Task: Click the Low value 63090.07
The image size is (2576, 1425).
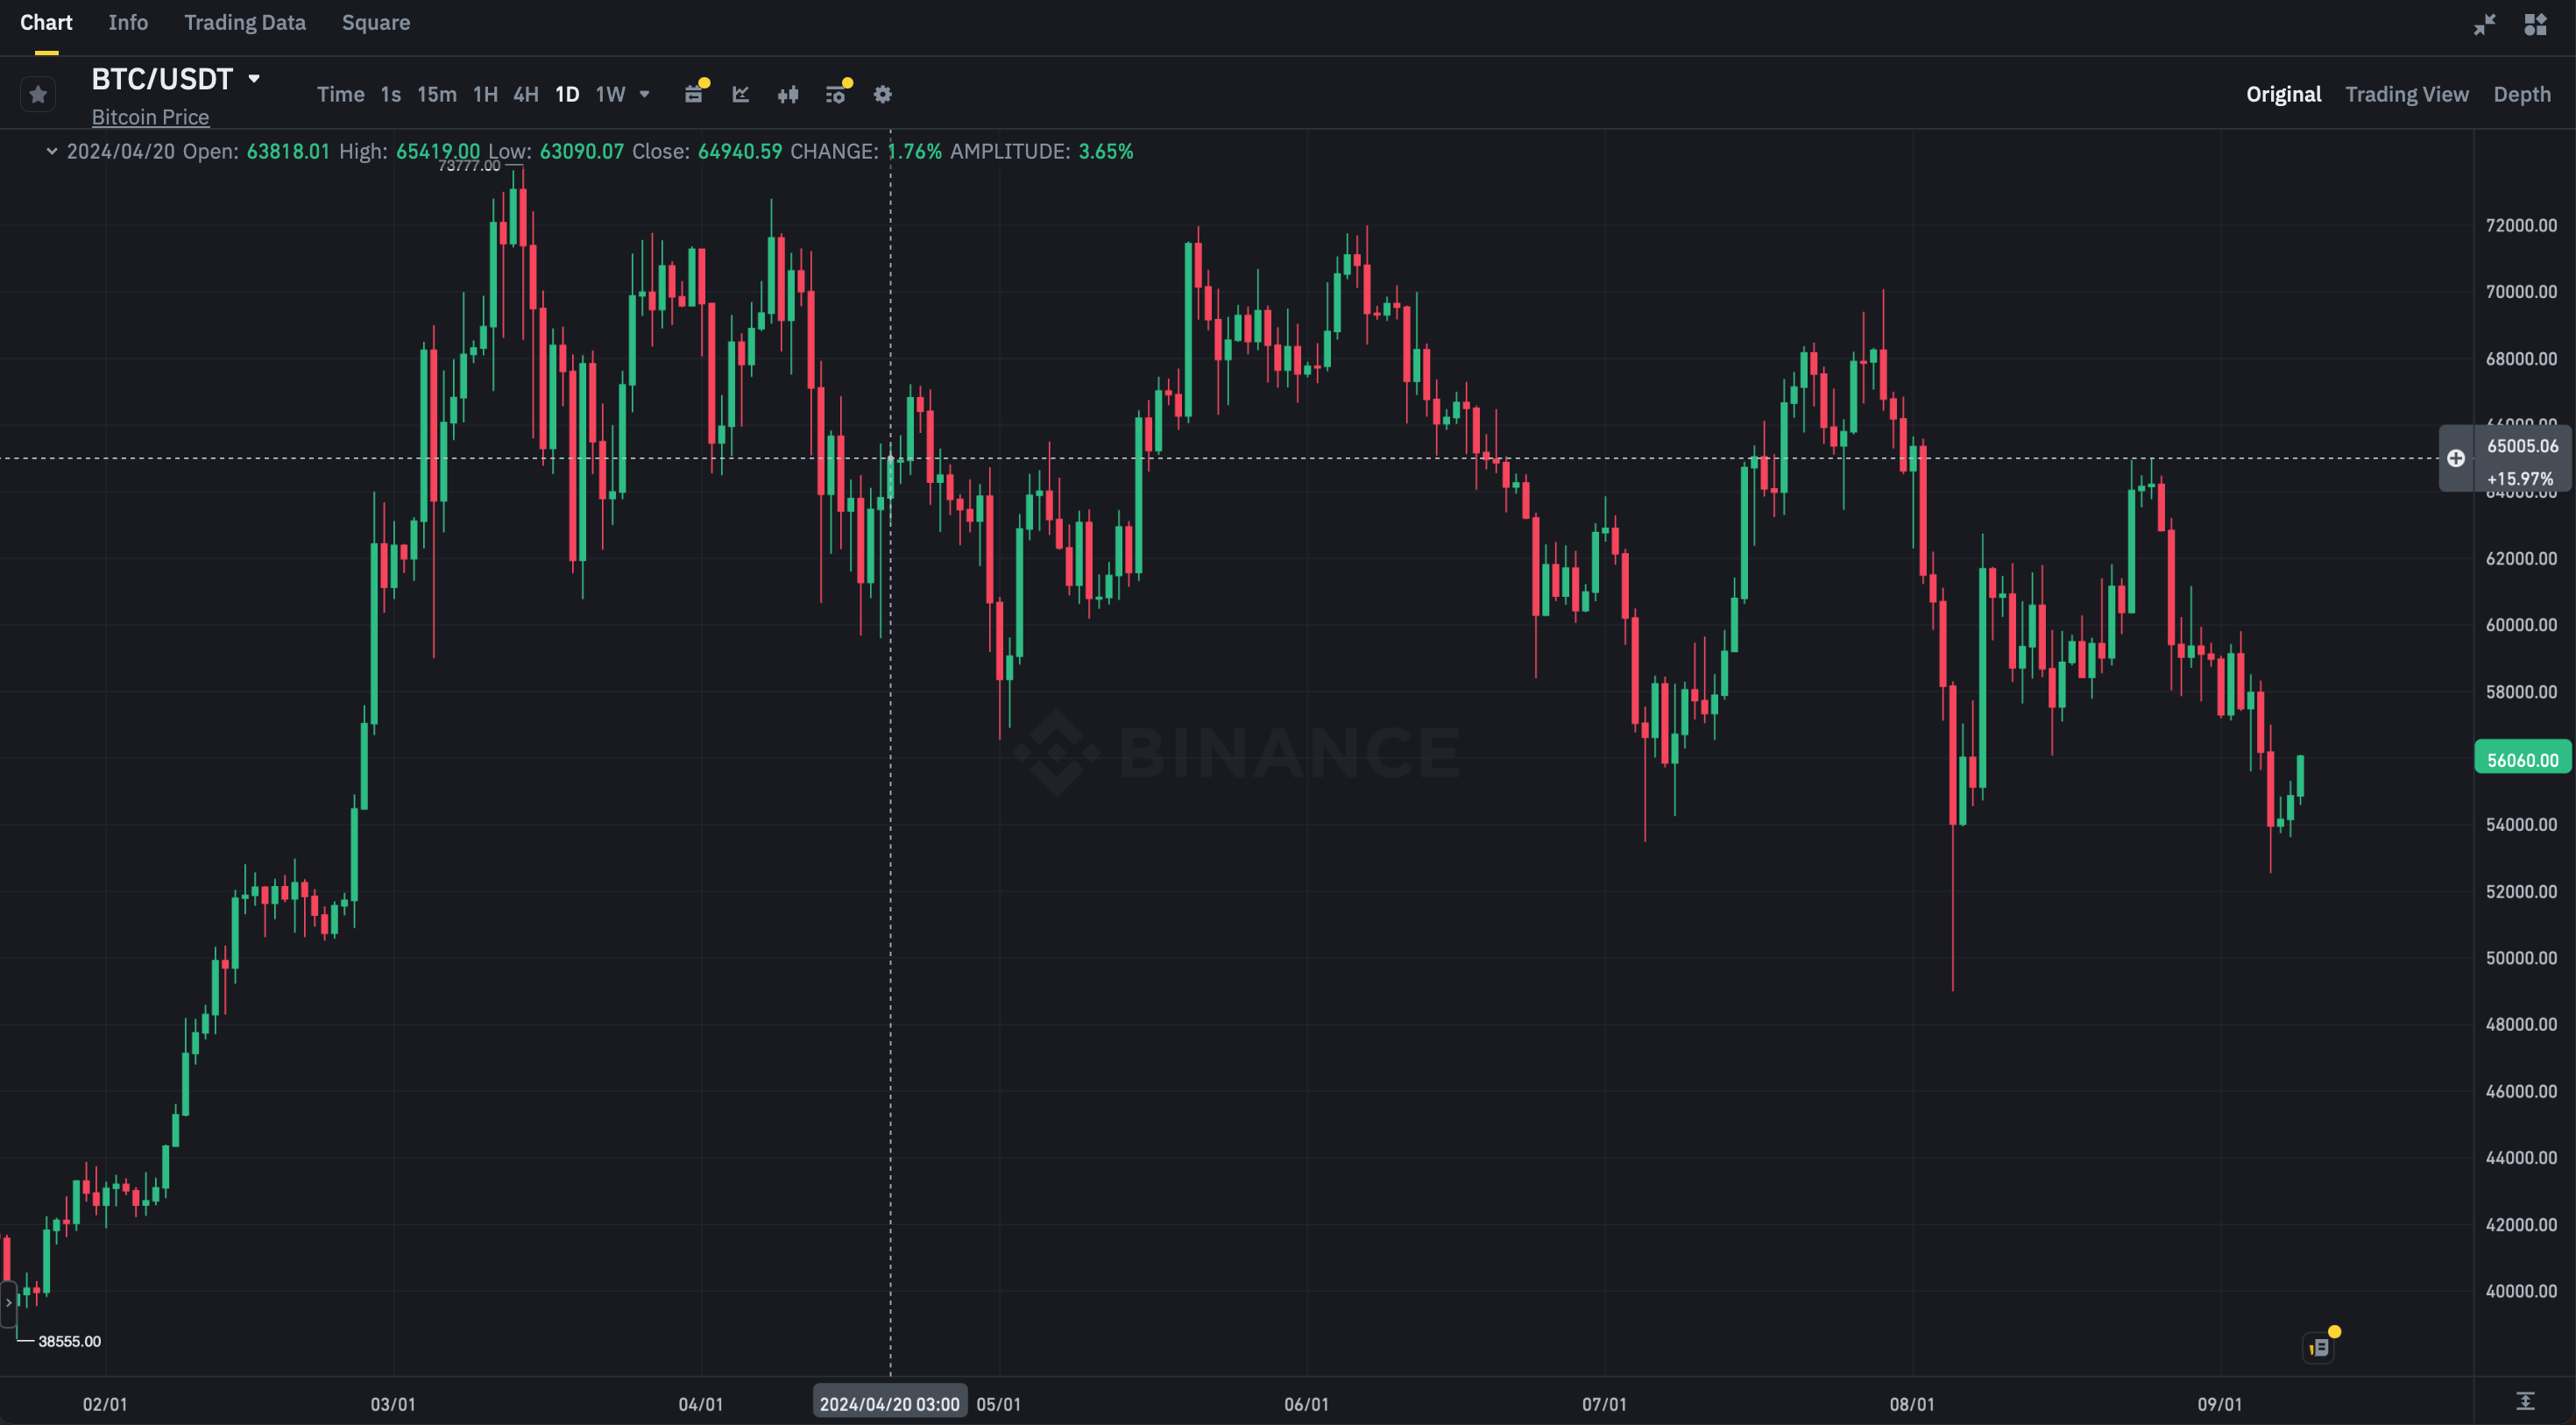Action: (582, 151)
